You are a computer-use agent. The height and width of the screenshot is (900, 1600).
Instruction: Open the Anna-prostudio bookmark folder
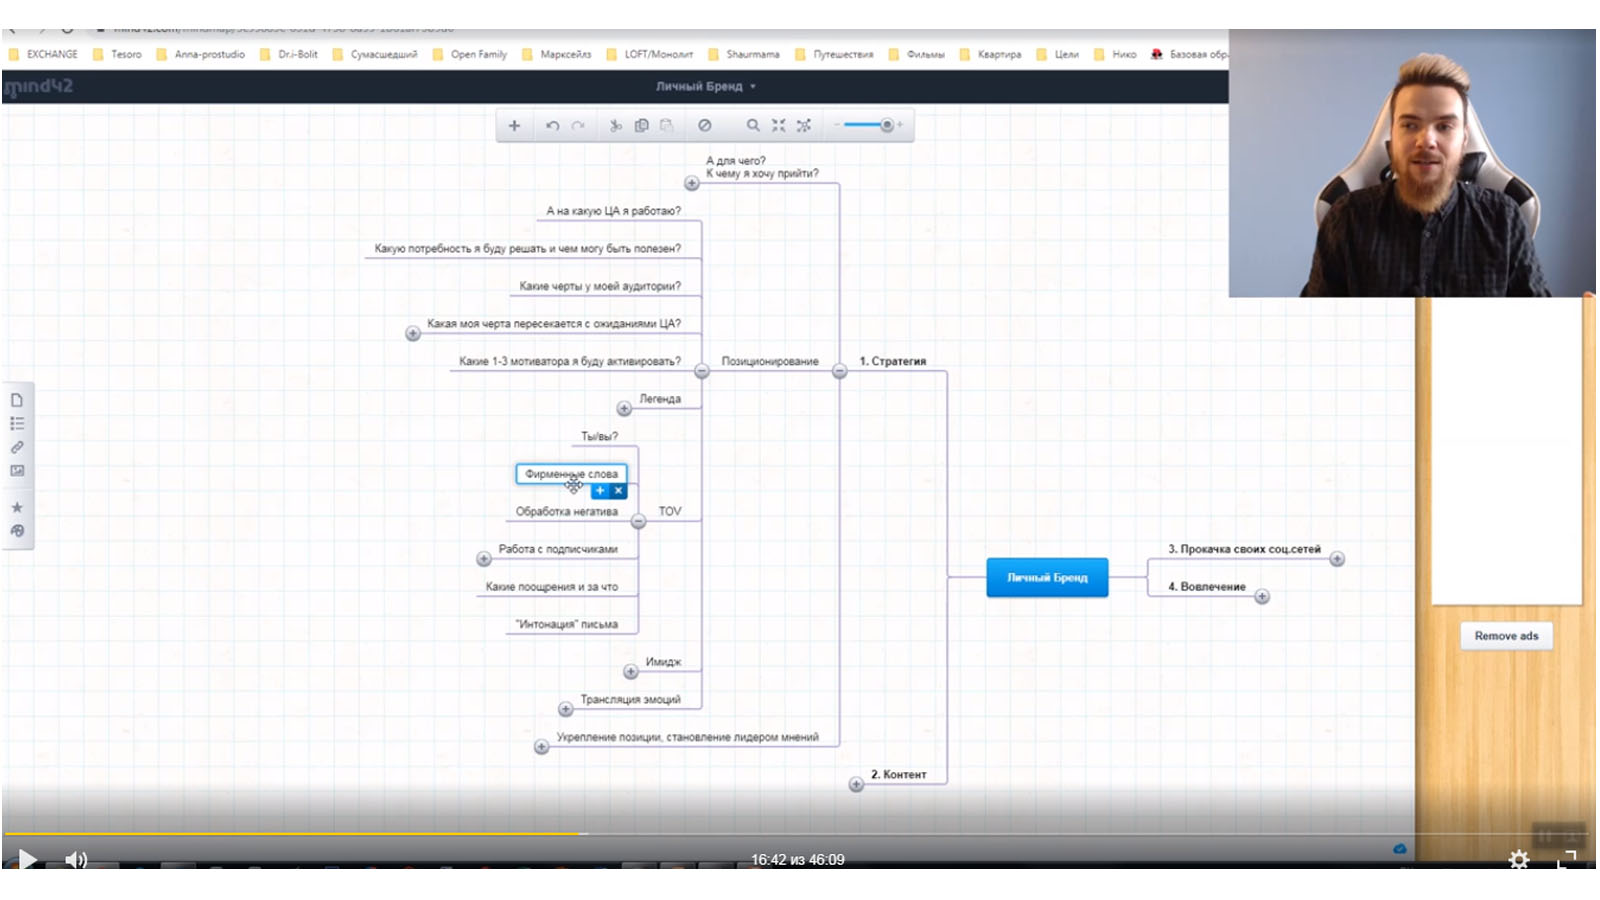201,54
